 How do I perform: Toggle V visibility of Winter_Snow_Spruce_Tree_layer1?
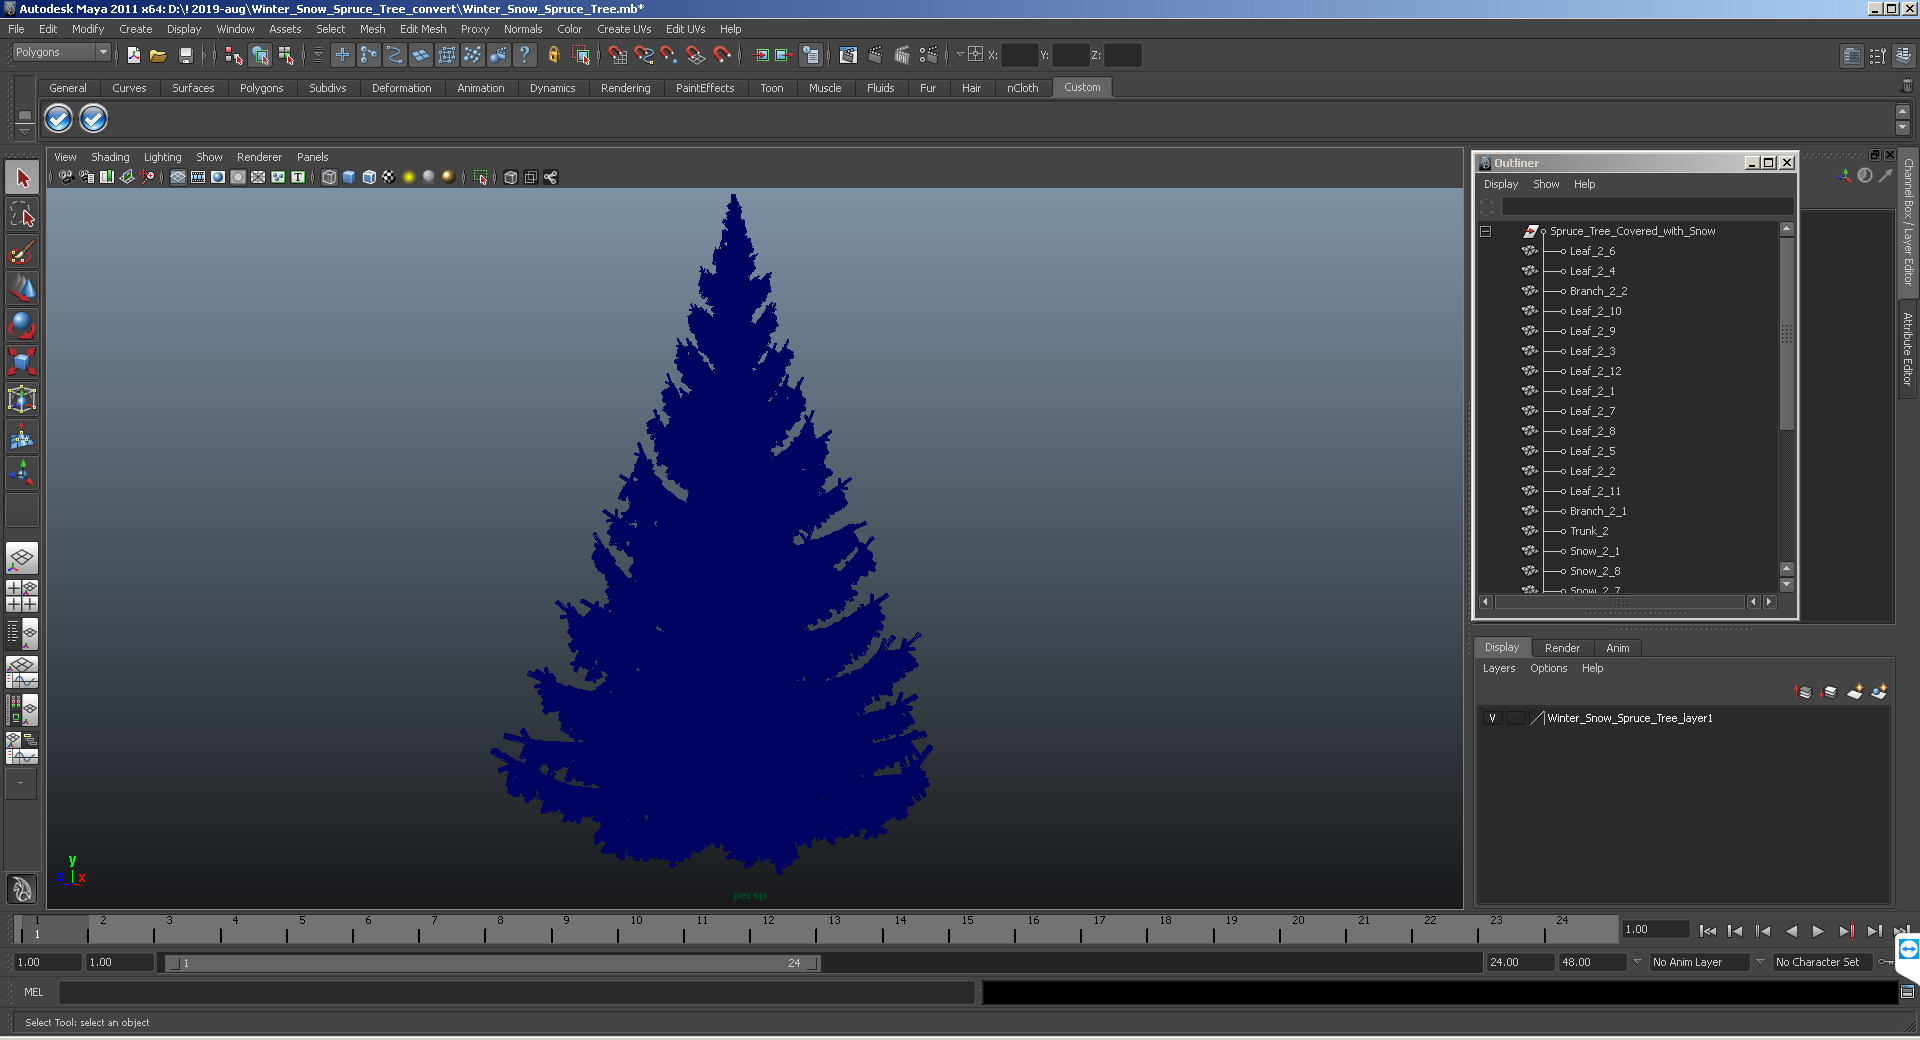pyautogui.click(x=1492, y=718)
